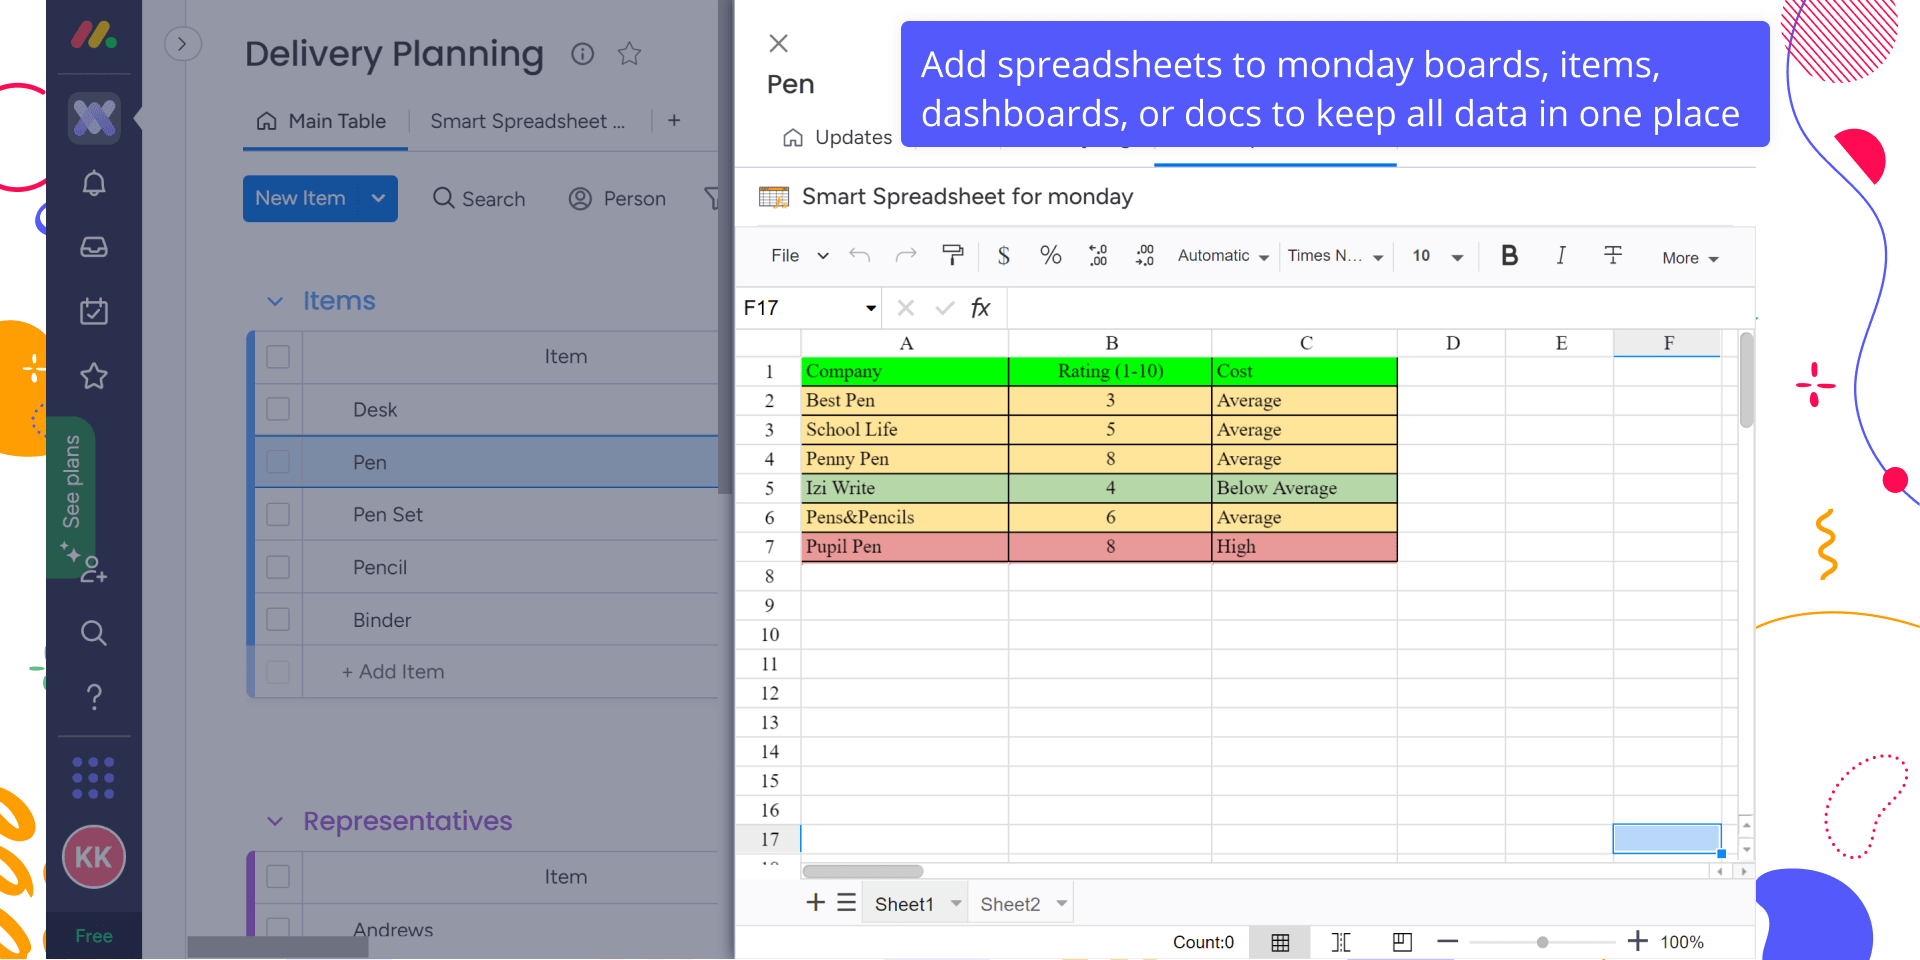Add a new board view

point(674,120)
